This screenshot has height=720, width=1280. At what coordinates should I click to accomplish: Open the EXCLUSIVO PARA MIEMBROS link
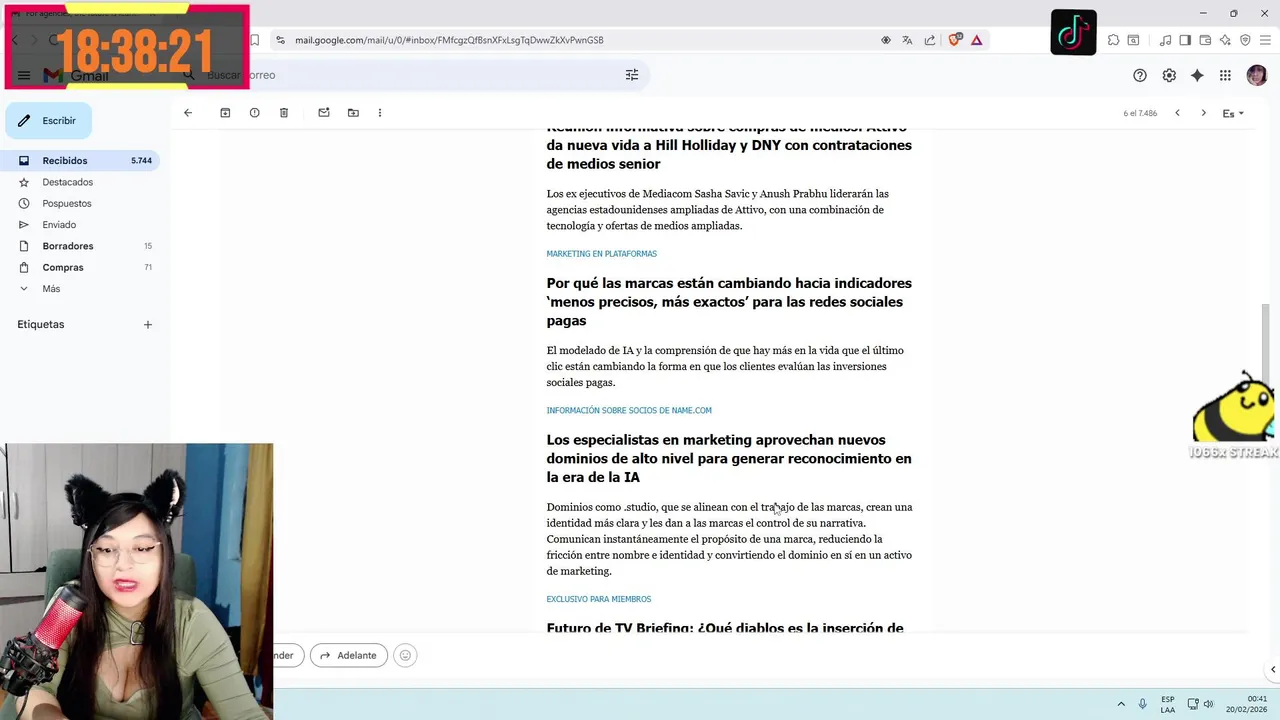[598, 599]
